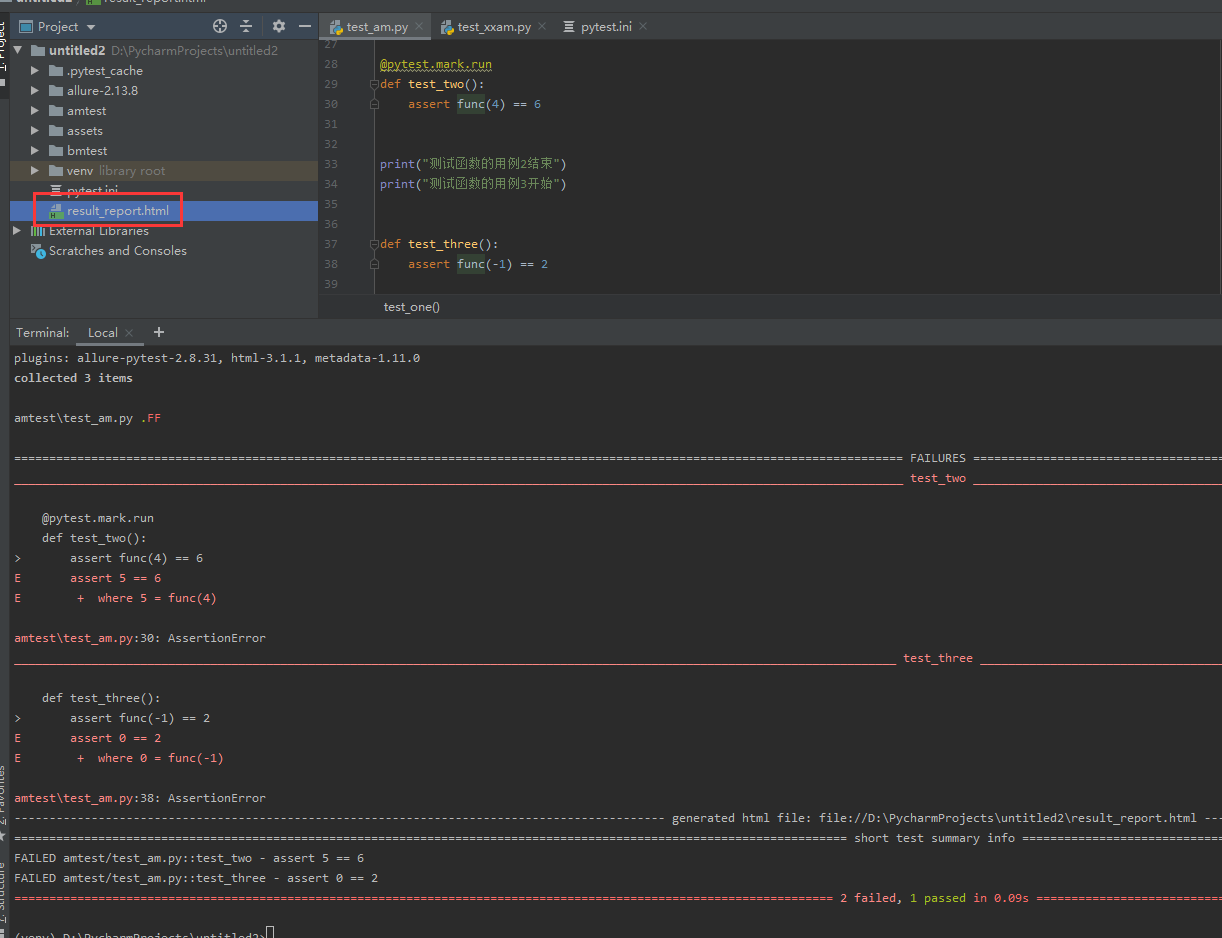The width and height of the screenshot is (1222, 938).
Task: Click the Collapse All icon in Project panel
Action: click(x=246, y=26)
